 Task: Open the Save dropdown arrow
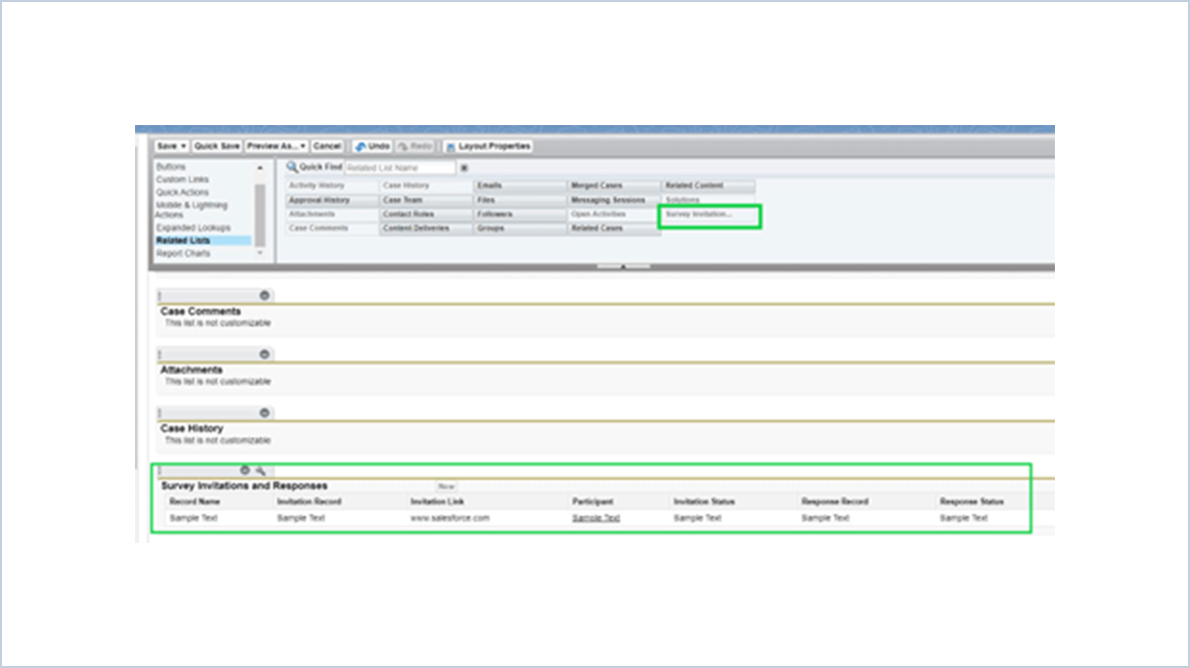pos(183,146)
